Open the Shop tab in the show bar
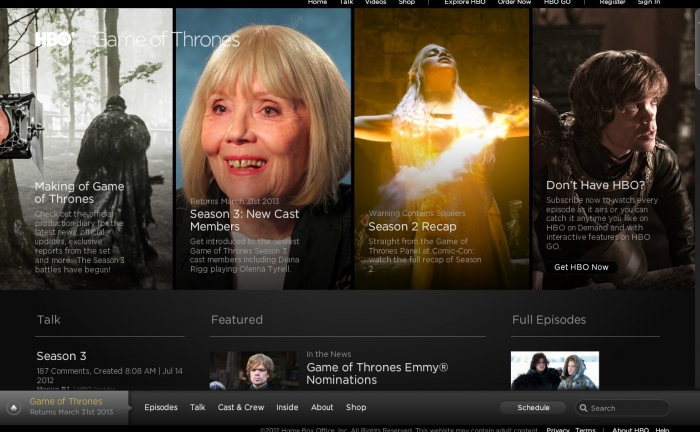The width and height of the screenshot is (700, 432). [356, 407]
